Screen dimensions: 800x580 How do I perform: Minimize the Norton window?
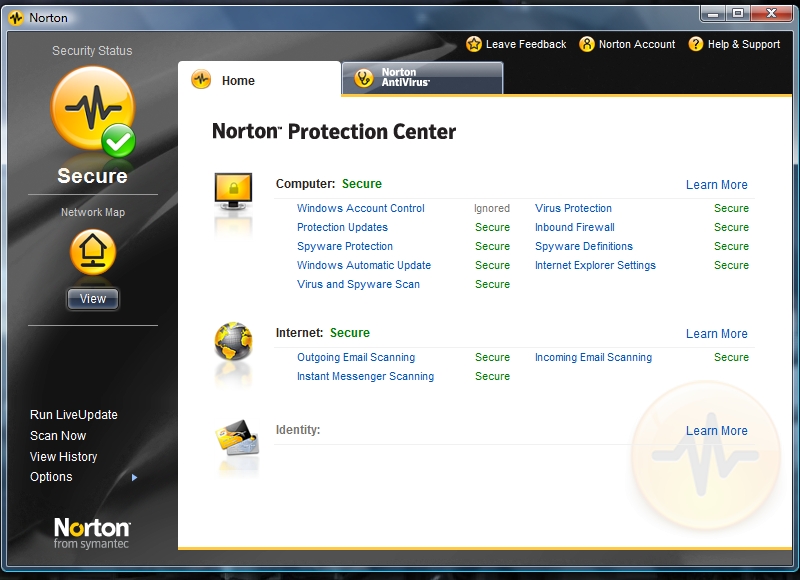click(x=713, y=14)
